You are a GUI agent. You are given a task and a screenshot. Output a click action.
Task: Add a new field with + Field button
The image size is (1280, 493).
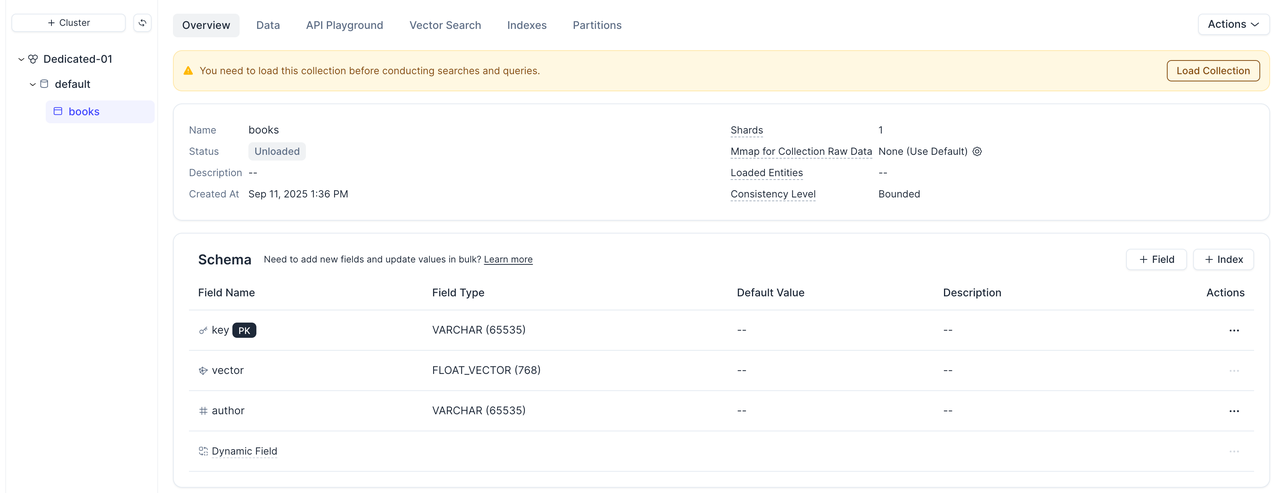pyautogui.click(x=1156, y=259)
